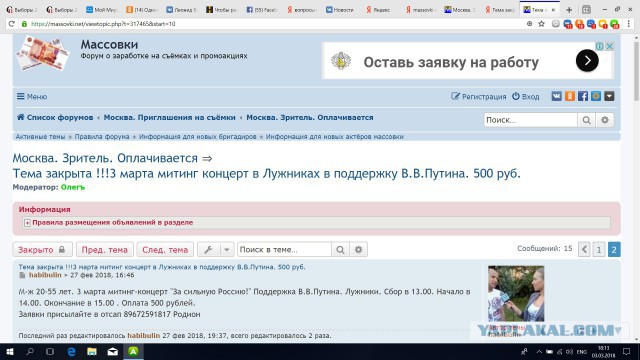Open the VK social icon
This screenshot has width=640, height=360.
pos(556,96)
